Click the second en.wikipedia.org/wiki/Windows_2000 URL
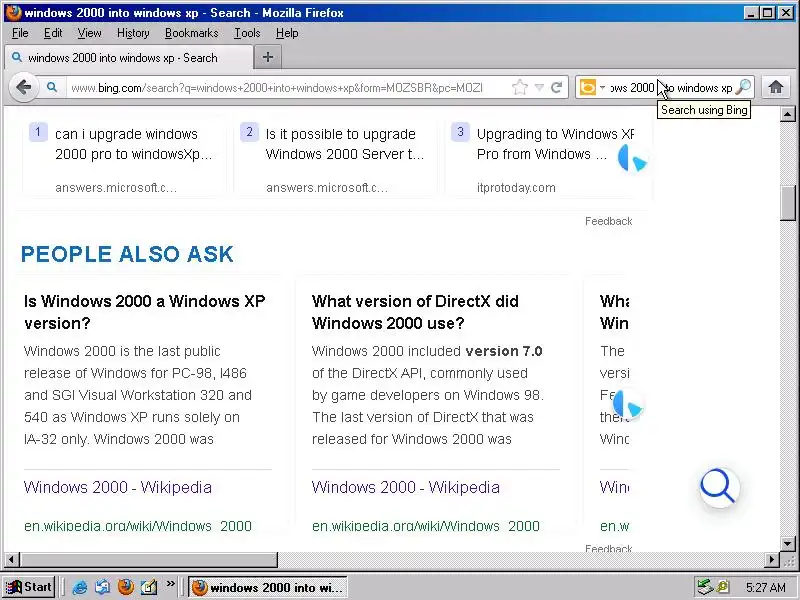The image size is (800, 600). coord(426,526)
